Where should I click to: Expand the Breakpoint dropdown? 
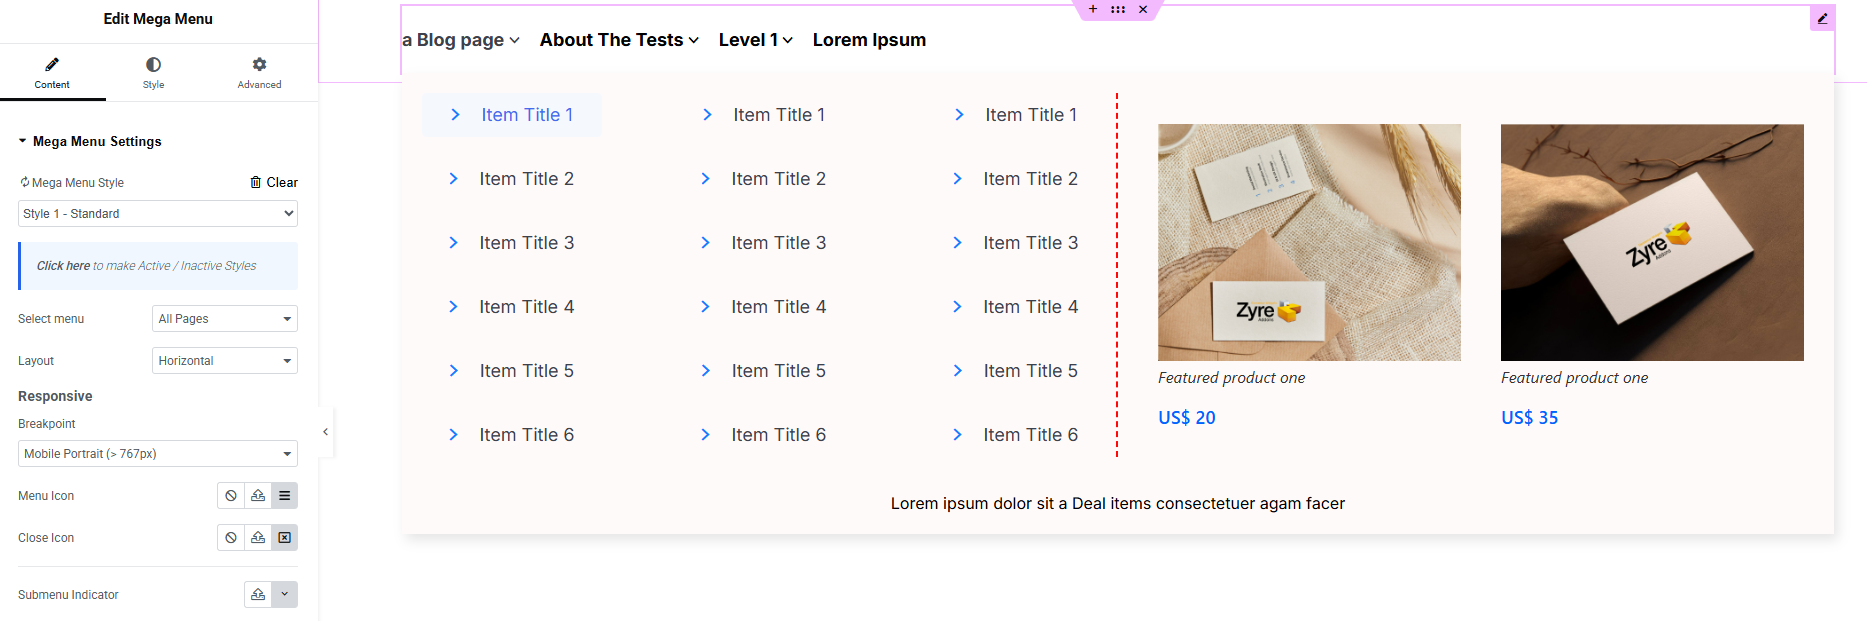158,454
